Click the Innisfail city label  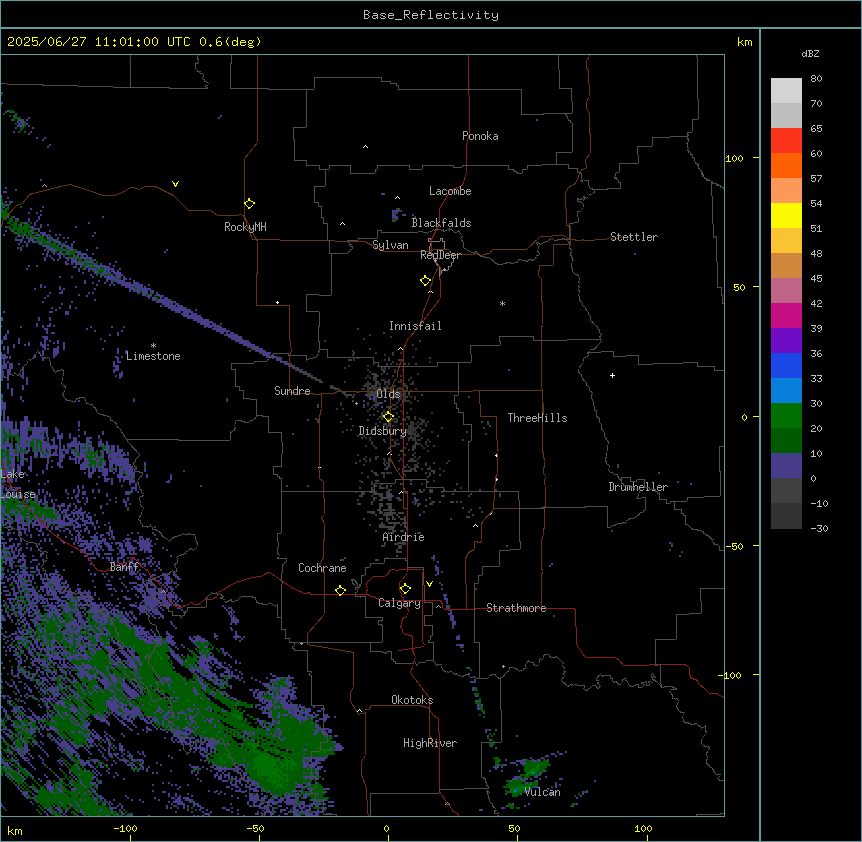coord(415,326)
